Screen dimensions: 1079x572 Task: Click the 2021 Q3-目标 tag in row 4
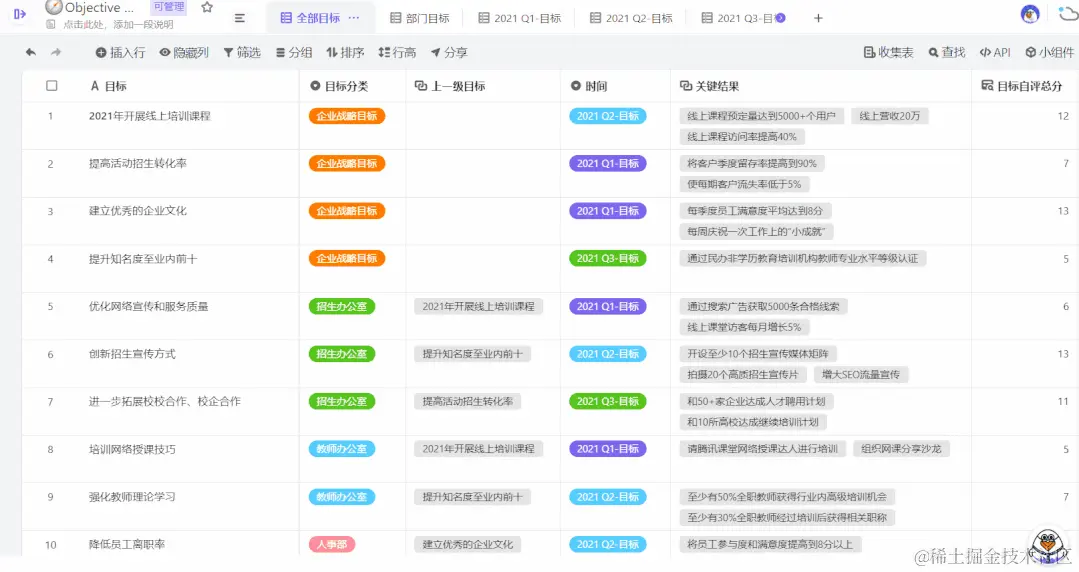pyautogui.click(x=608, y=259)
